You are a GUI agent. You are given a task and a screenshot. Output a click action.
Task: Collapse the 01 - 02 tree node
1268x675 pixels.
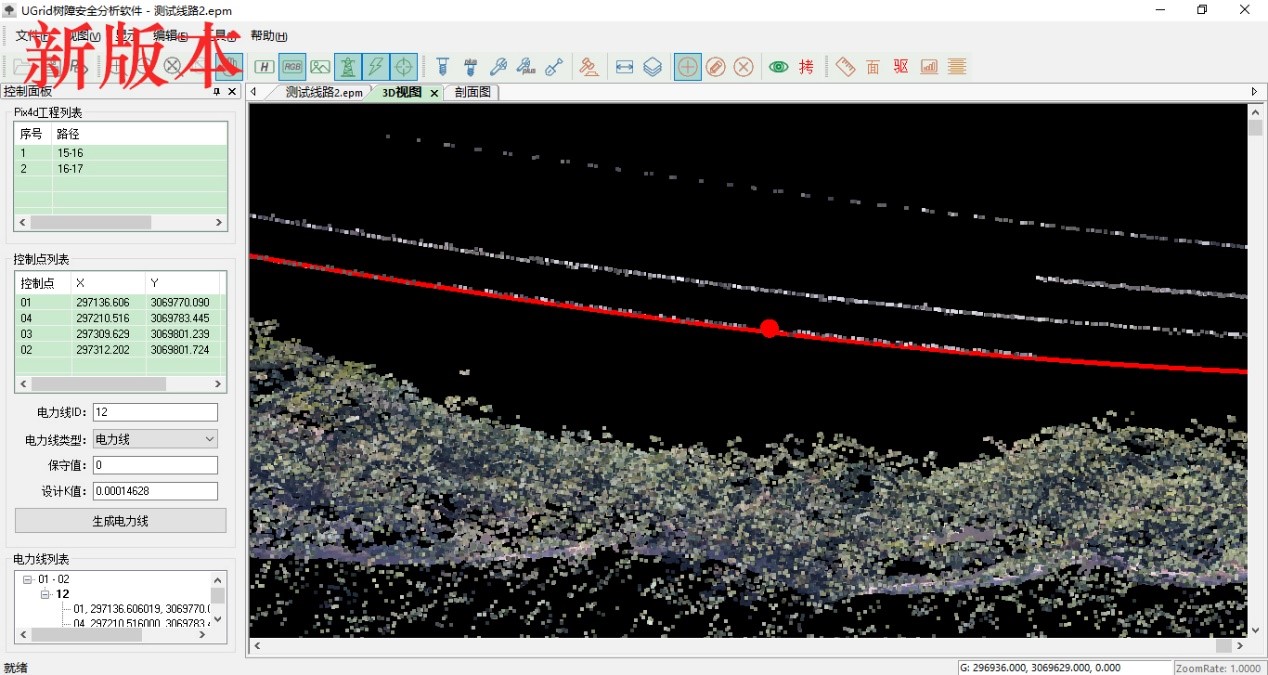tap(27, 580)
